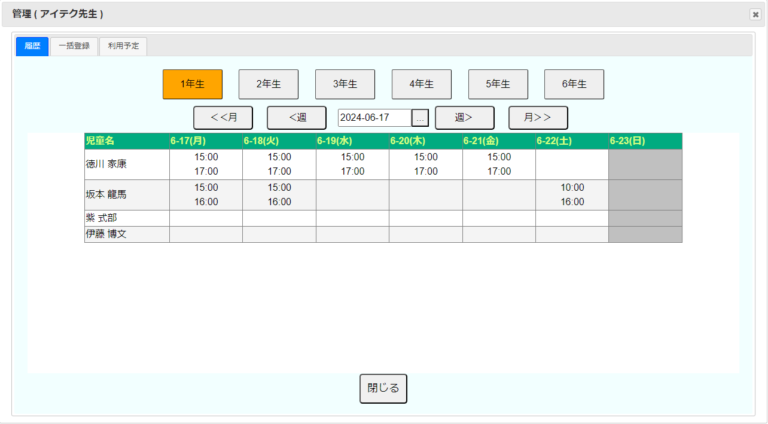Click the 2024-06-17 date input field
The height and width of the screenshot is (424, 768).
coord(374,118)
